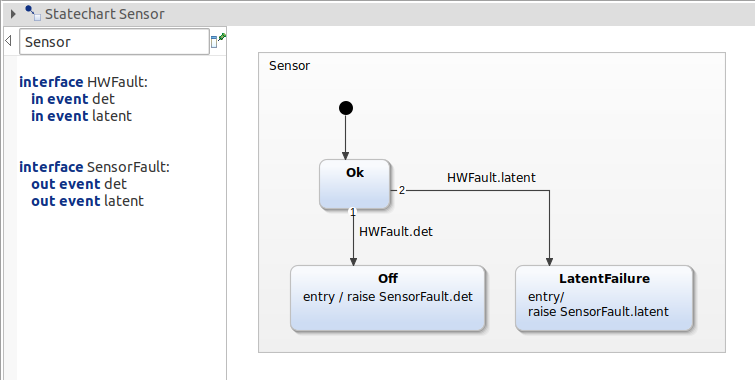
Task: Click transition priority number 1 badge
Action: point(353,212)
